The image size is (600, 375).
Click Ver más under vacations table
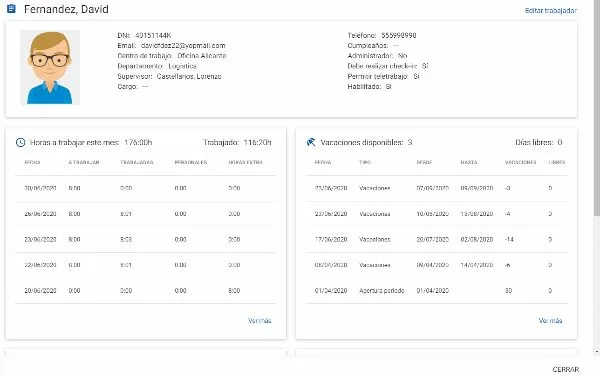550,321
